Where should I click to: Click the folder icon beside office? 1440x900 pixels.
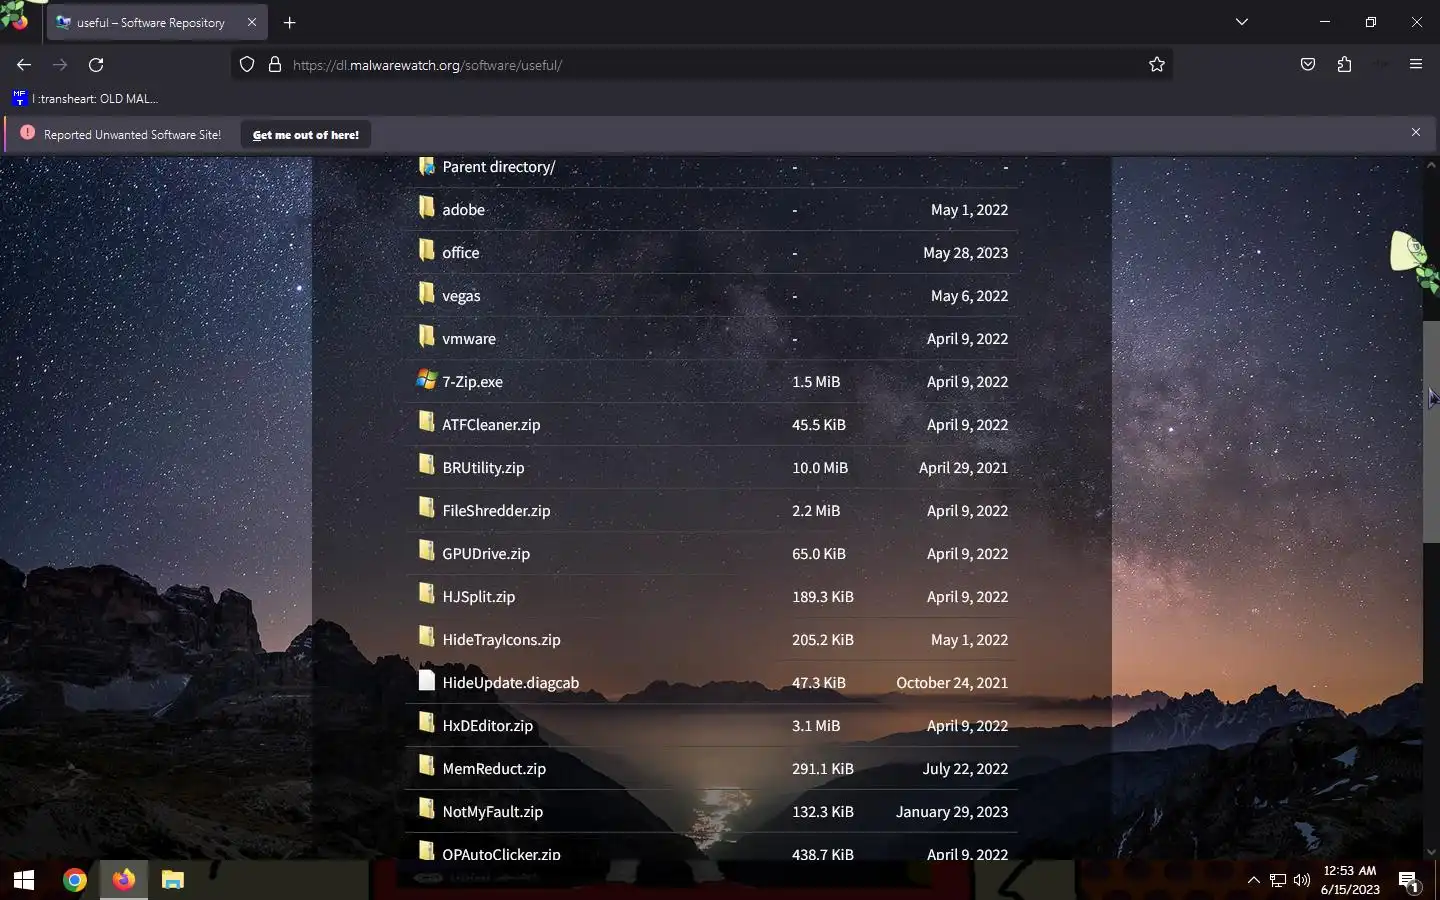[x=426, y=250]
